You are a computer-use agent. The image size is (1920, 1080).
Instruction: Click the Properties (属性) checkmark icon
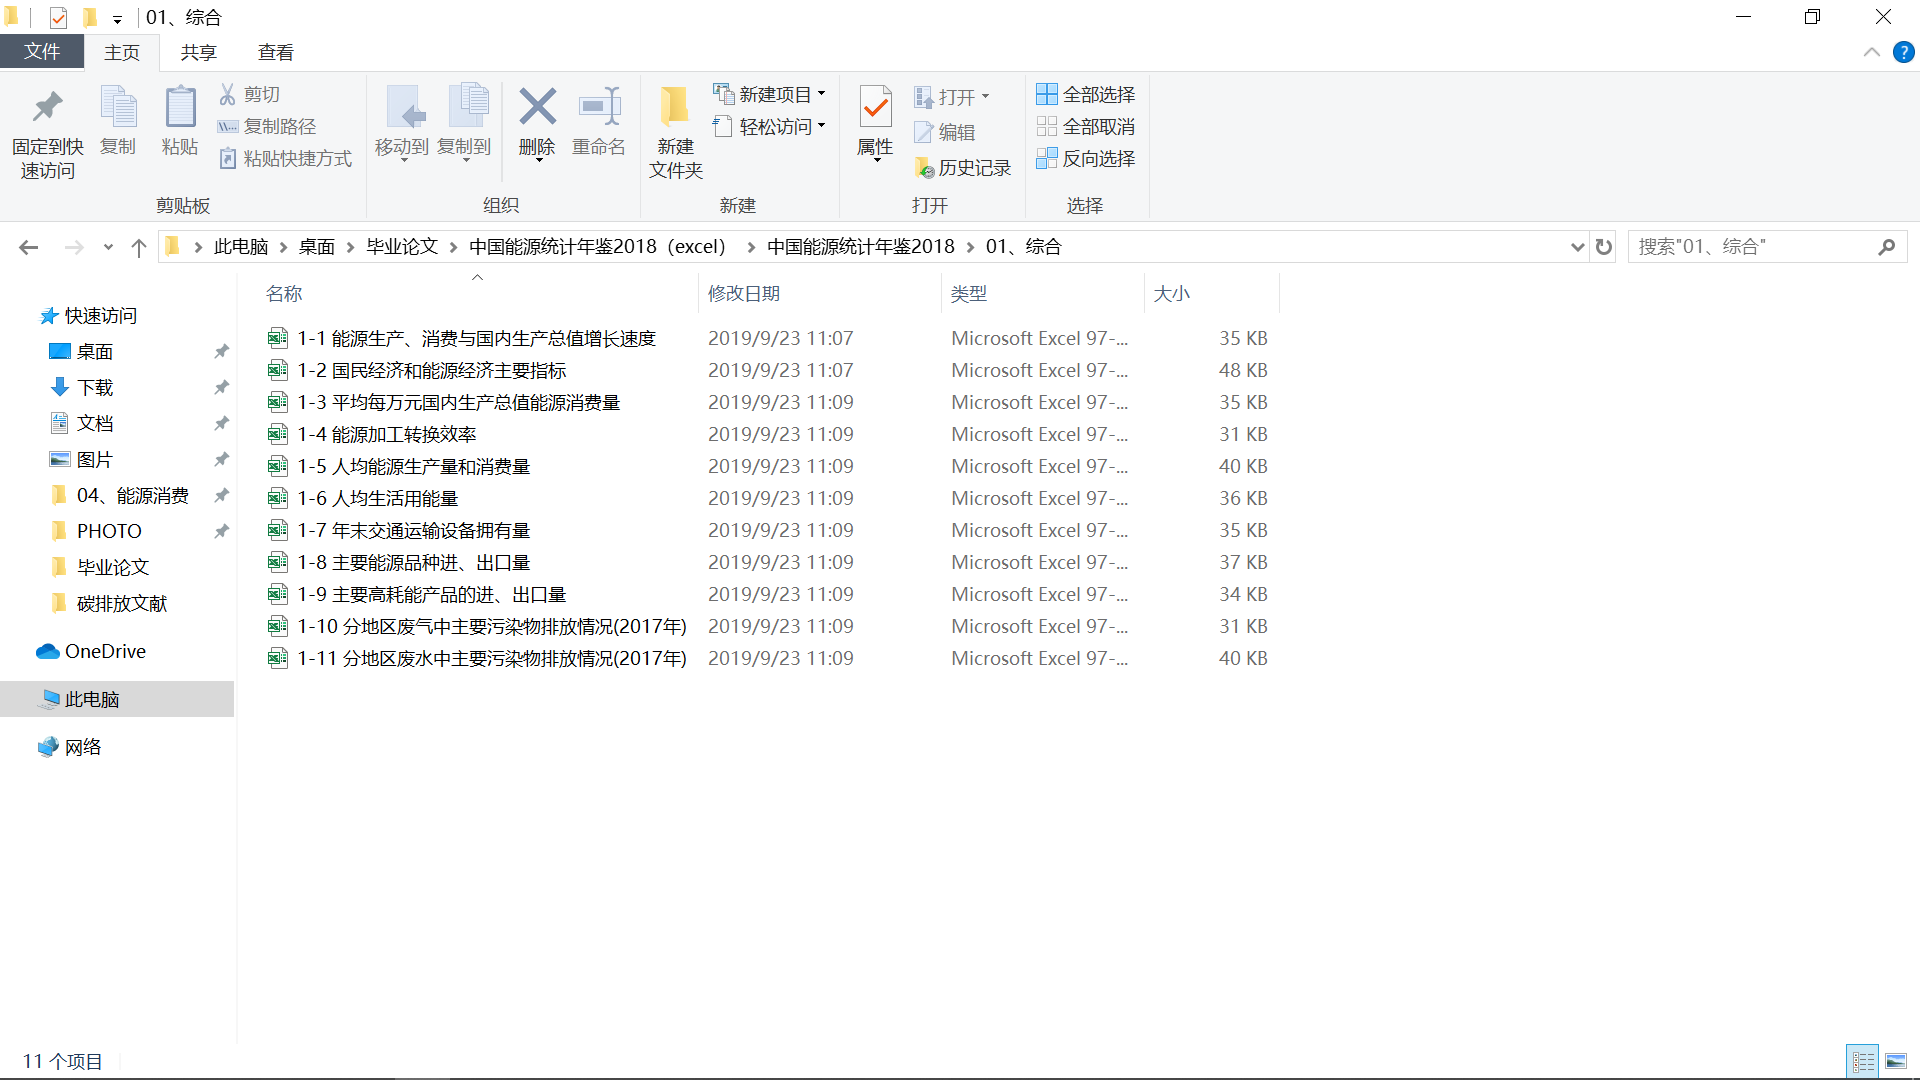pos(875,108)
